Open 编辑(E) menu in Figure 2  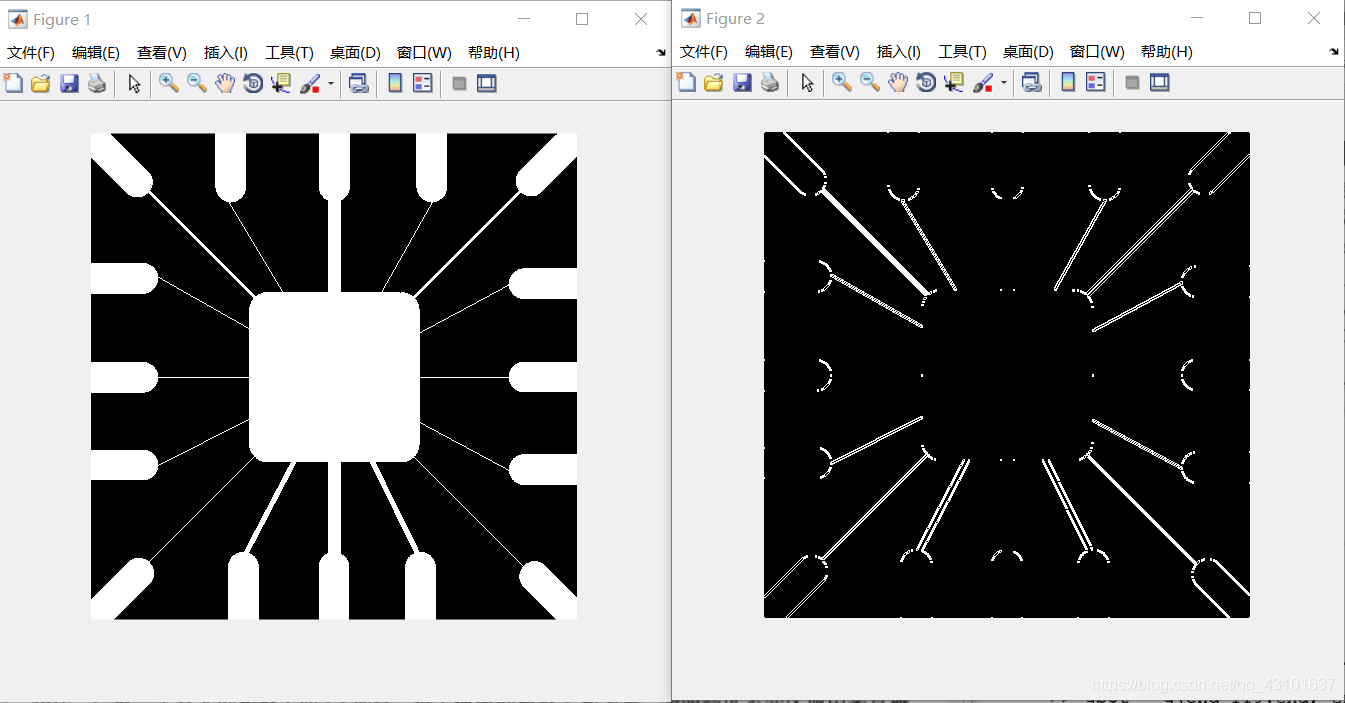click(x=769, y=52)
